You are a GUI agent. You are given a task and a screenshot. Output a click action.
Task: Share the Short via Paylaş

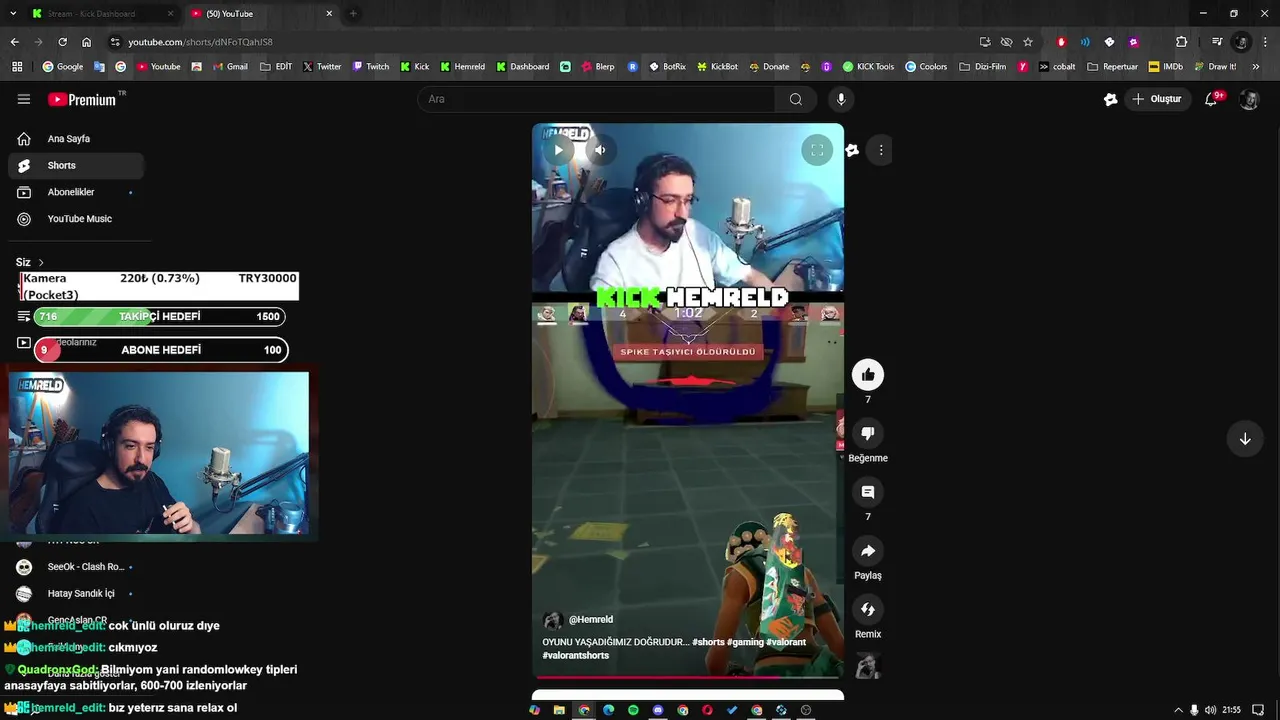868,551
